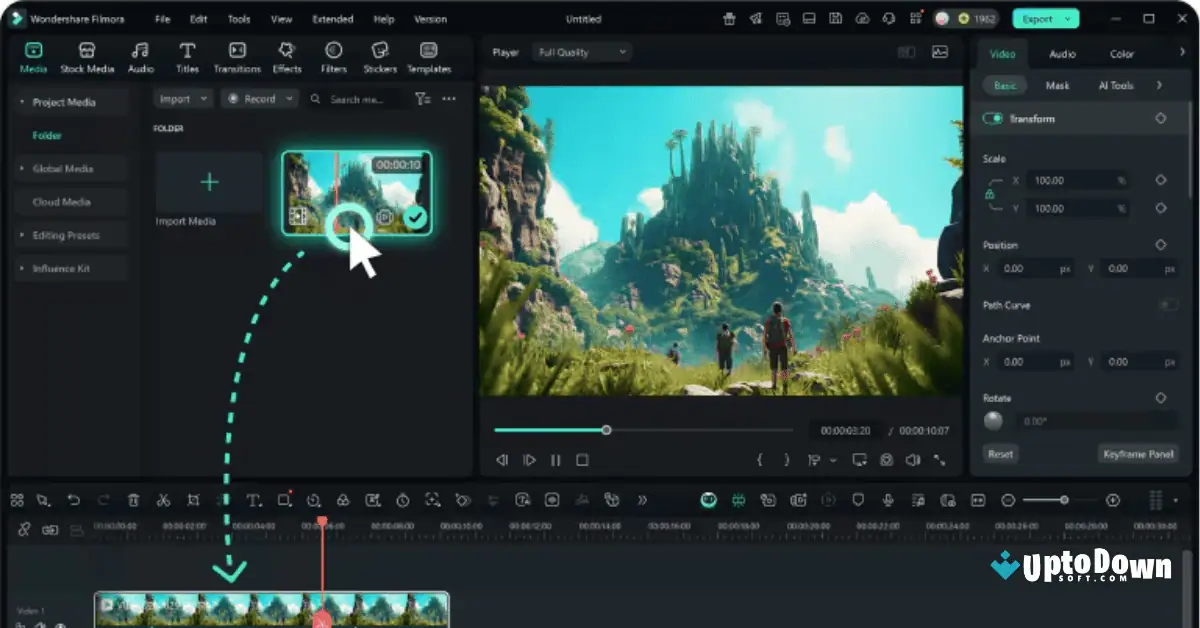Viewport: 1200px width, 628px height.
Task: Delete the clip using the trash icon
Action: tap(135, 500)
